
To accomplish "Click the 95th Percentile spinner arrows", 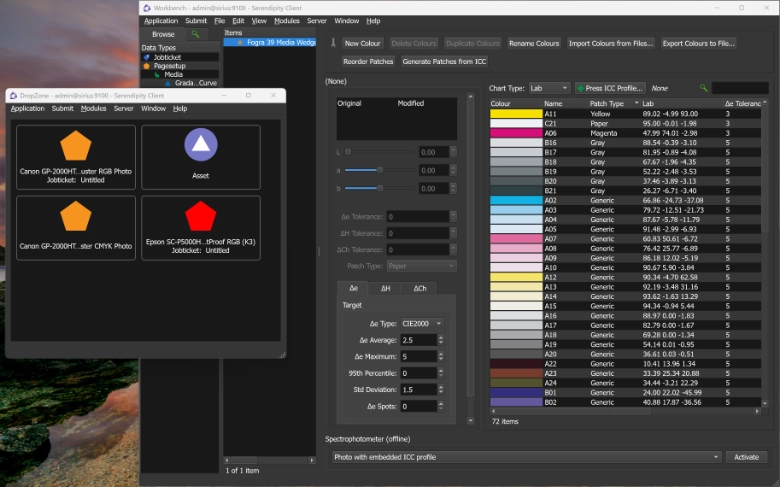I will click(441, 373).
